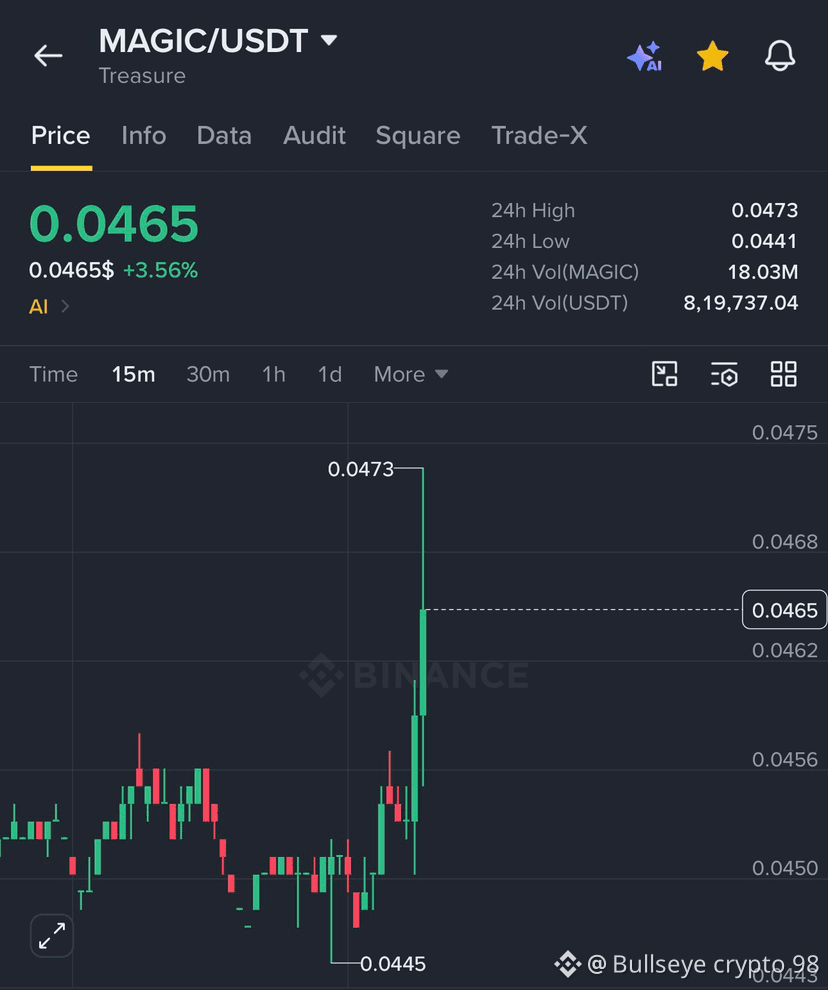828x990 pixels.
Task: Switch to the Info tab
Action: pos(144,135)
